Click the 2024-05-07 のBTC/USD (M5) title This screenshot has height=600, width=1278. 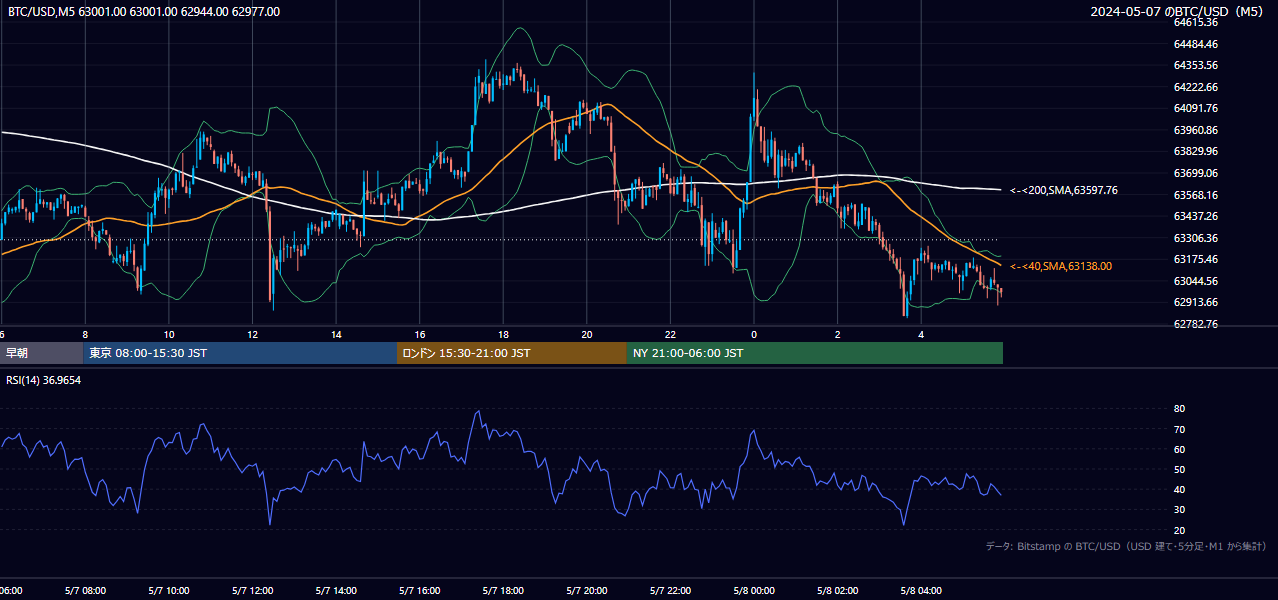pos(1178,12)
